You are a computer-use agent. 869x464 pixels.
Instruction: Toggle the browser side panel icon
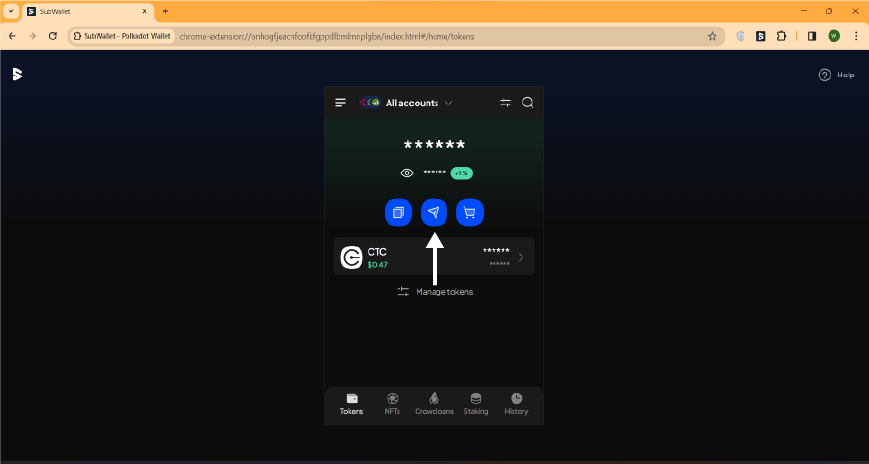[812, 36]
